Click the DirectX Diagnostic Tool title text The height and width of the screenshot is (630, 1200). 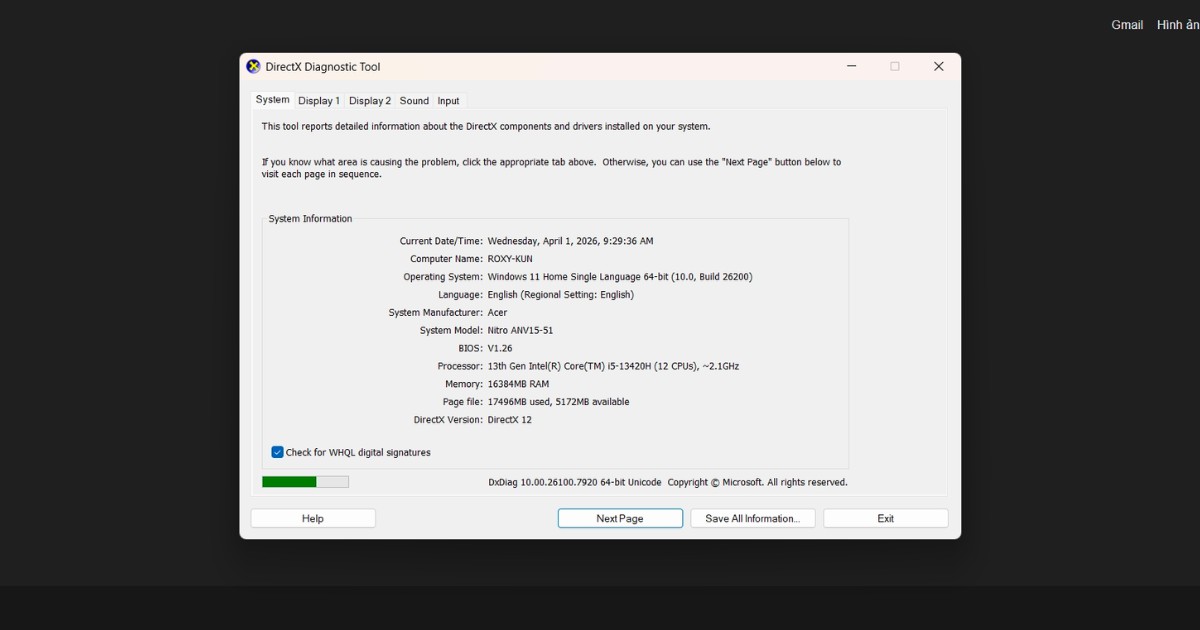click(x=322, y=67)
